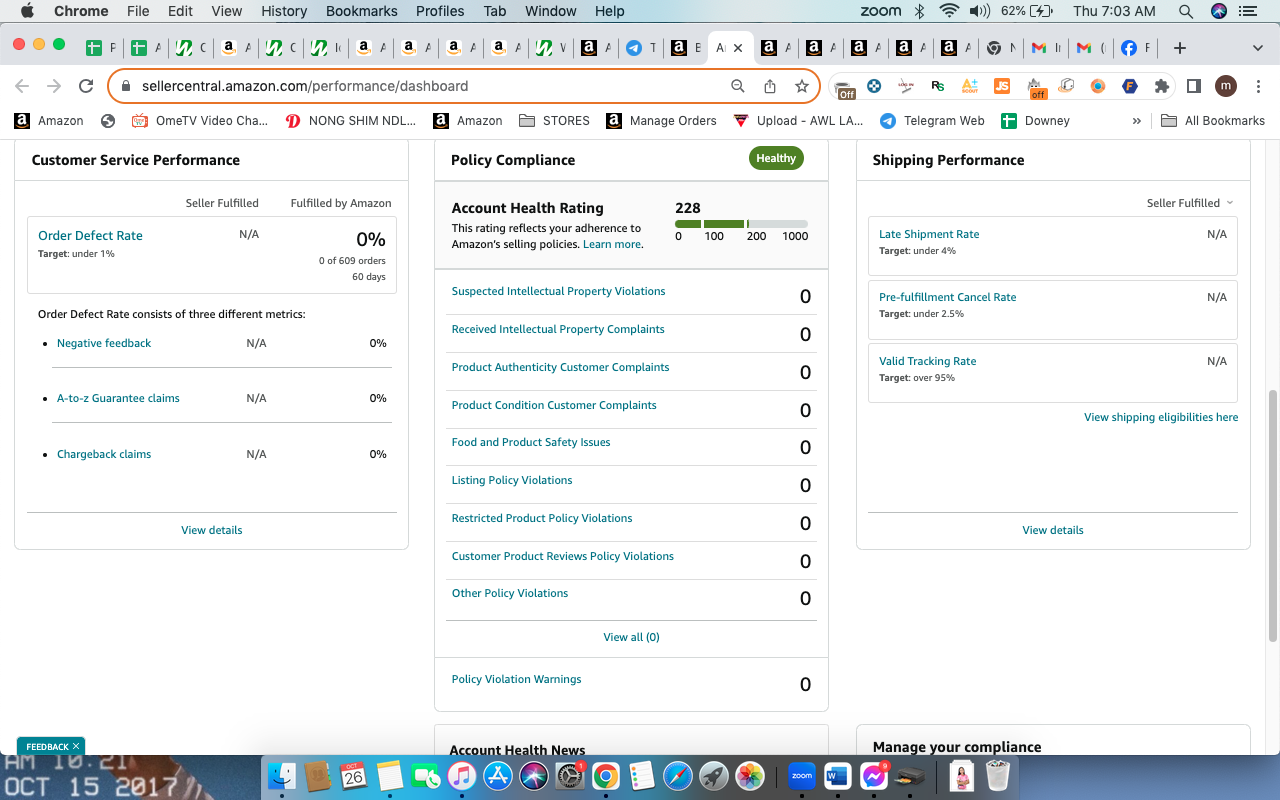Open the Bookmarks menu

click(362, 11)
